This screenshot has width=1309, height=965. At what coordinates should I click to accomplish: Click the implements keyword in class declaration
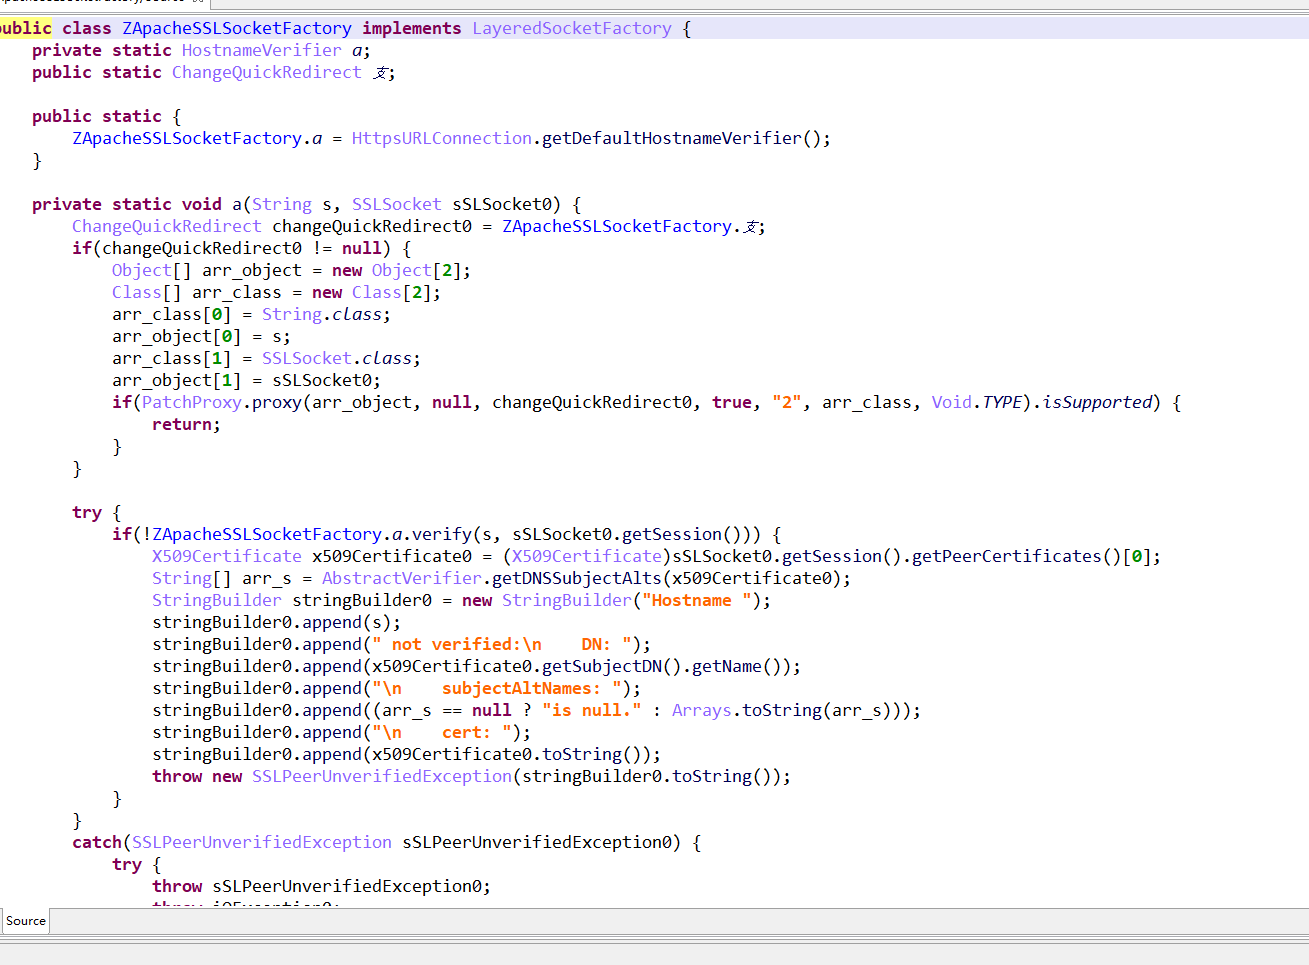[x=411, y=28]
